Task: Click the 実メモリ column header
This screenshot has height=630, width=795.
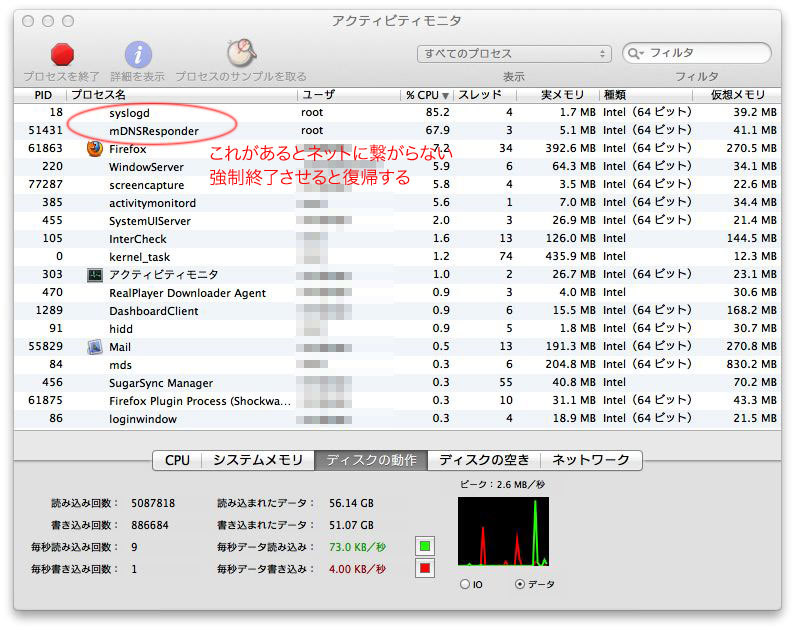Action: pos(558,95)
